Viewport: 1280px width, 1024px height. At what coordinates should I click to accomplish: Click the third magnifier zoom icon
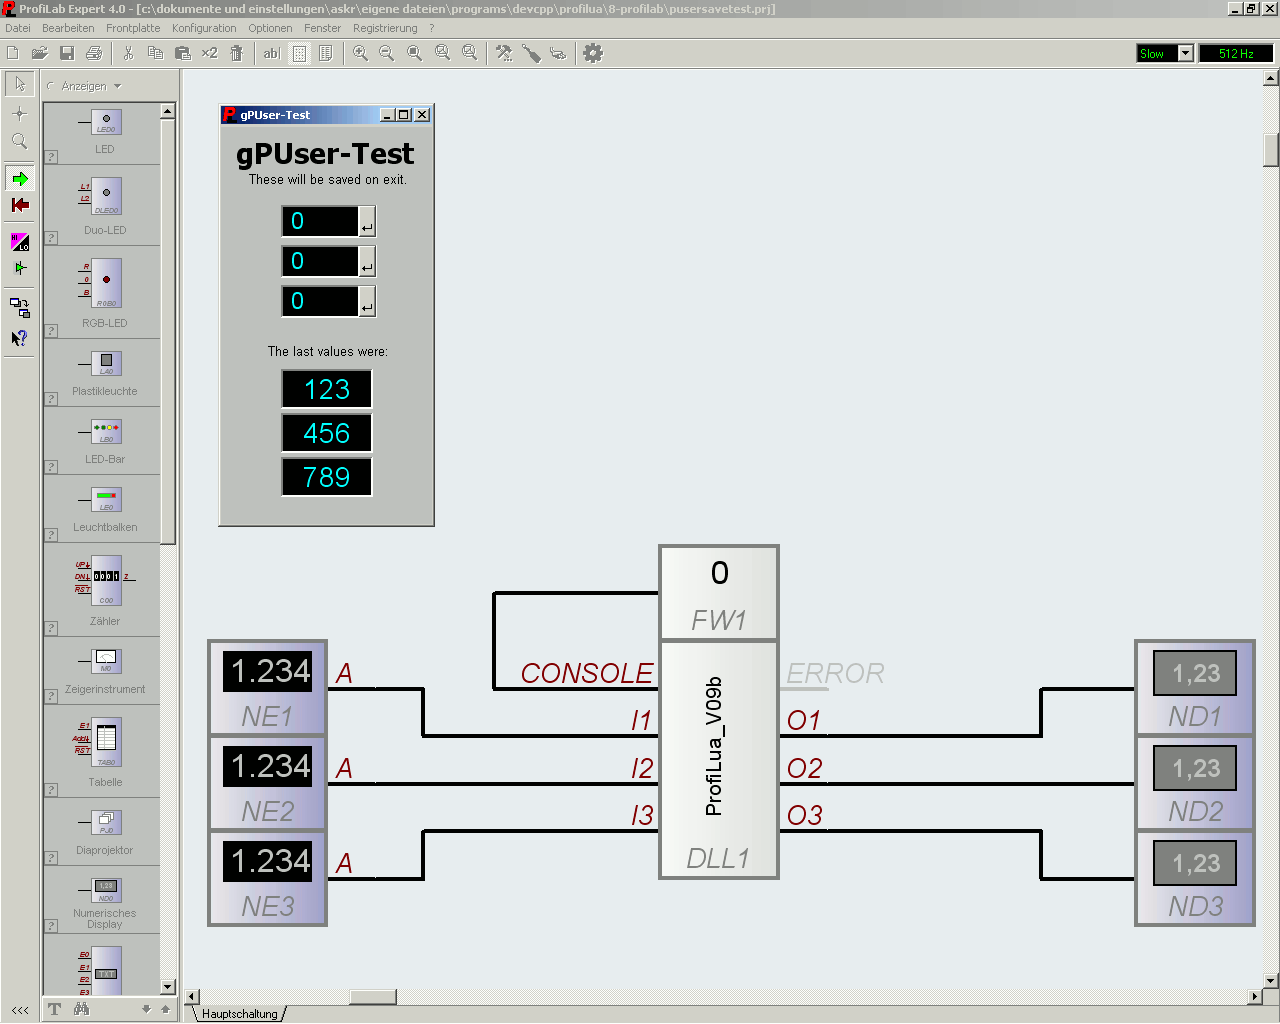414,53
